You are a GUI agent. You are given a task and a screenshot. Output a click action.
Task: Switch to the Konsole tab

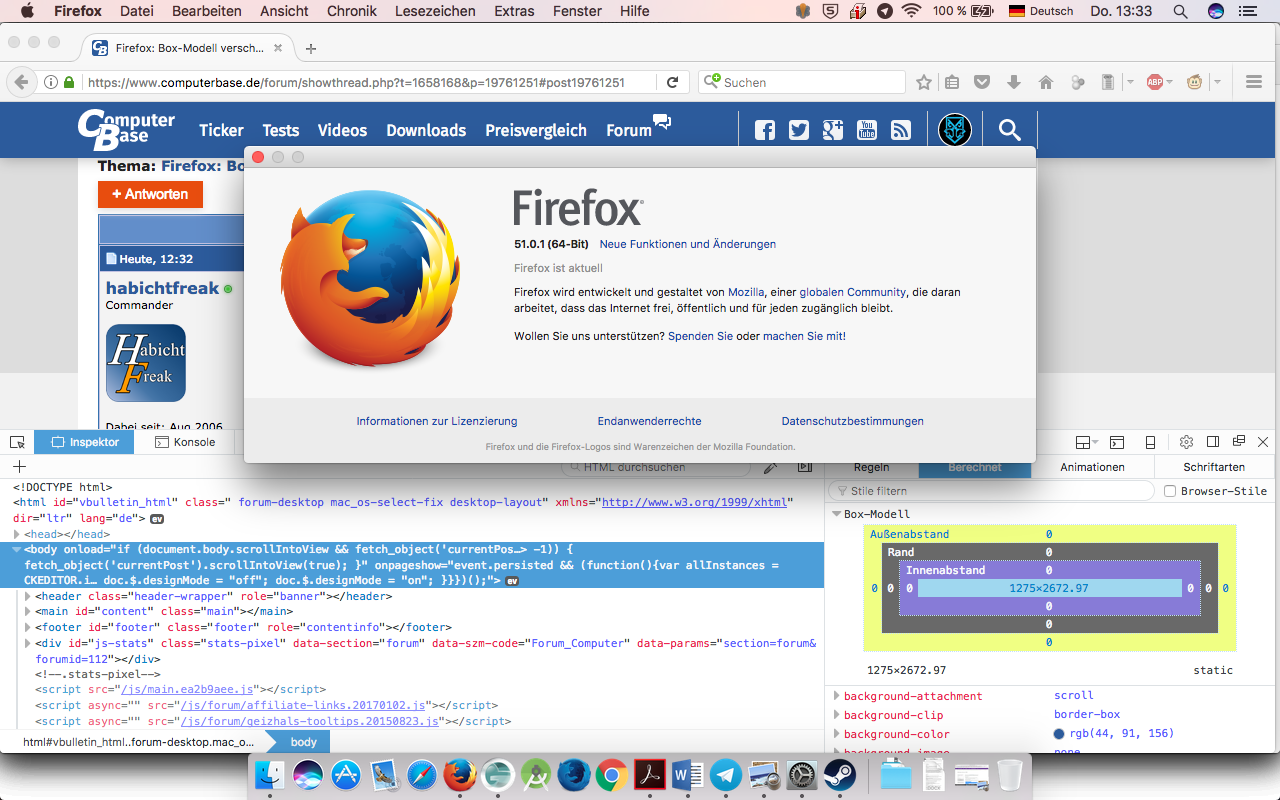click(185, 442)
